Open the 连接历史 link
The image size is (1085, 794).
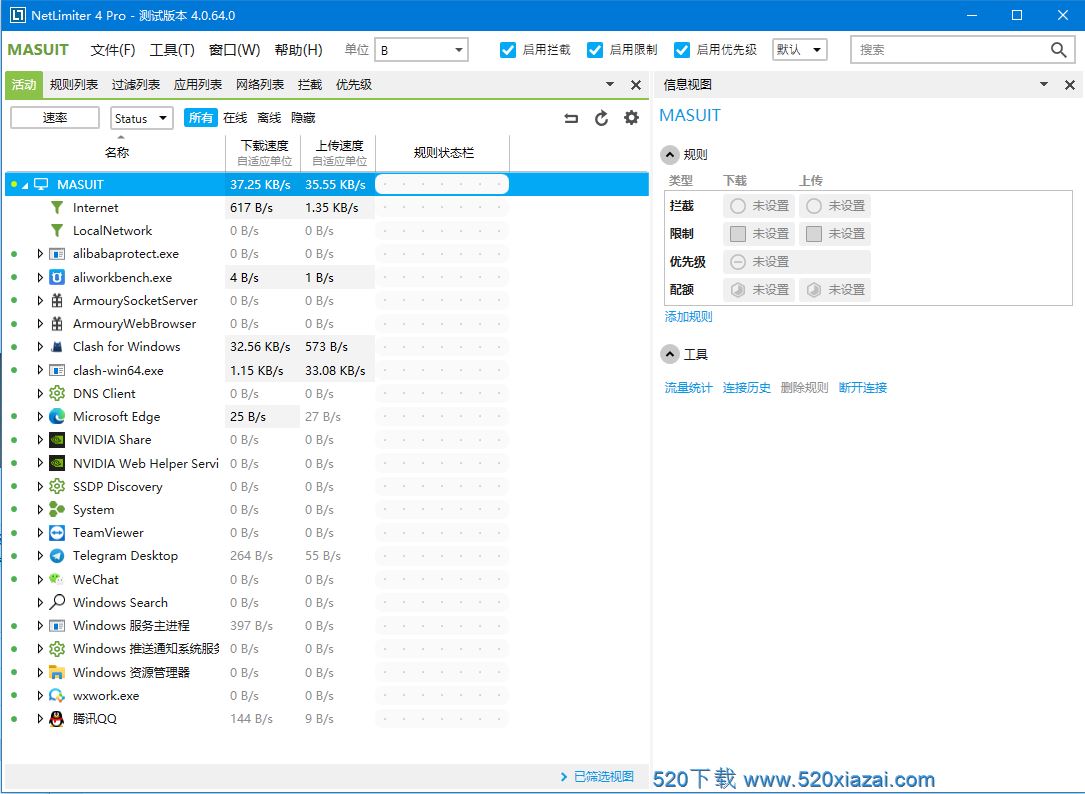pyautogui.click(x=747, y=388)
